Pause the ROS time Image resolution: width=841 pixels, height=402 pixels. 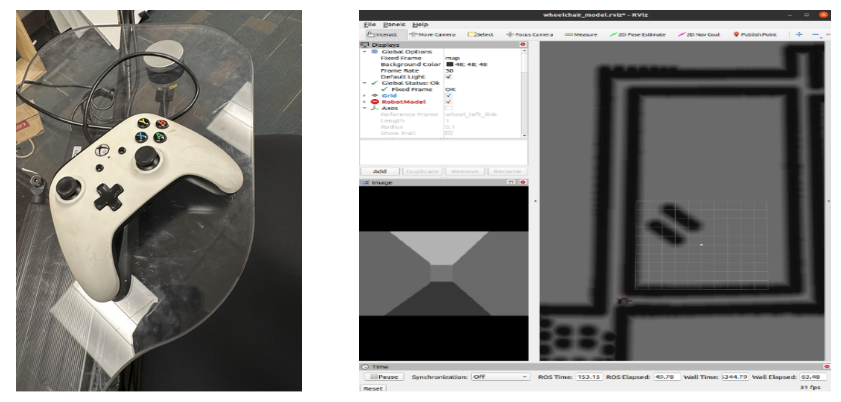[x=385, y=377]
